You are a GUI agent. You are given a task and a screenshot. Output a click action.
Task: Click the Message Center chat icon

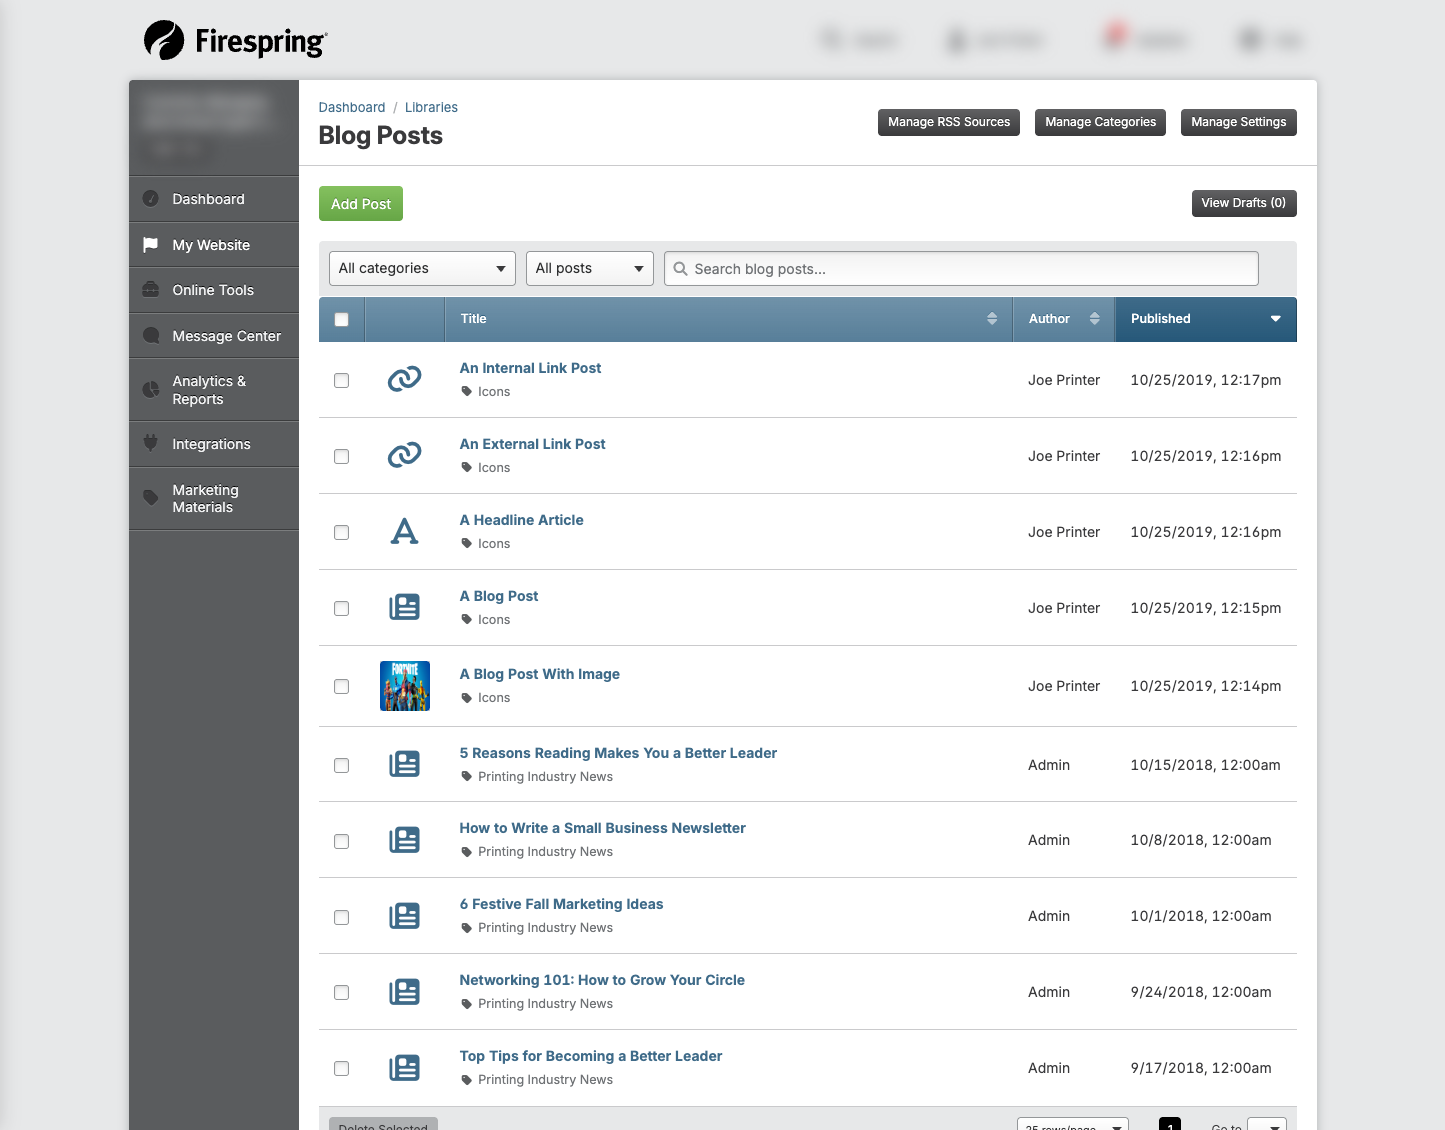coord(151,336)
